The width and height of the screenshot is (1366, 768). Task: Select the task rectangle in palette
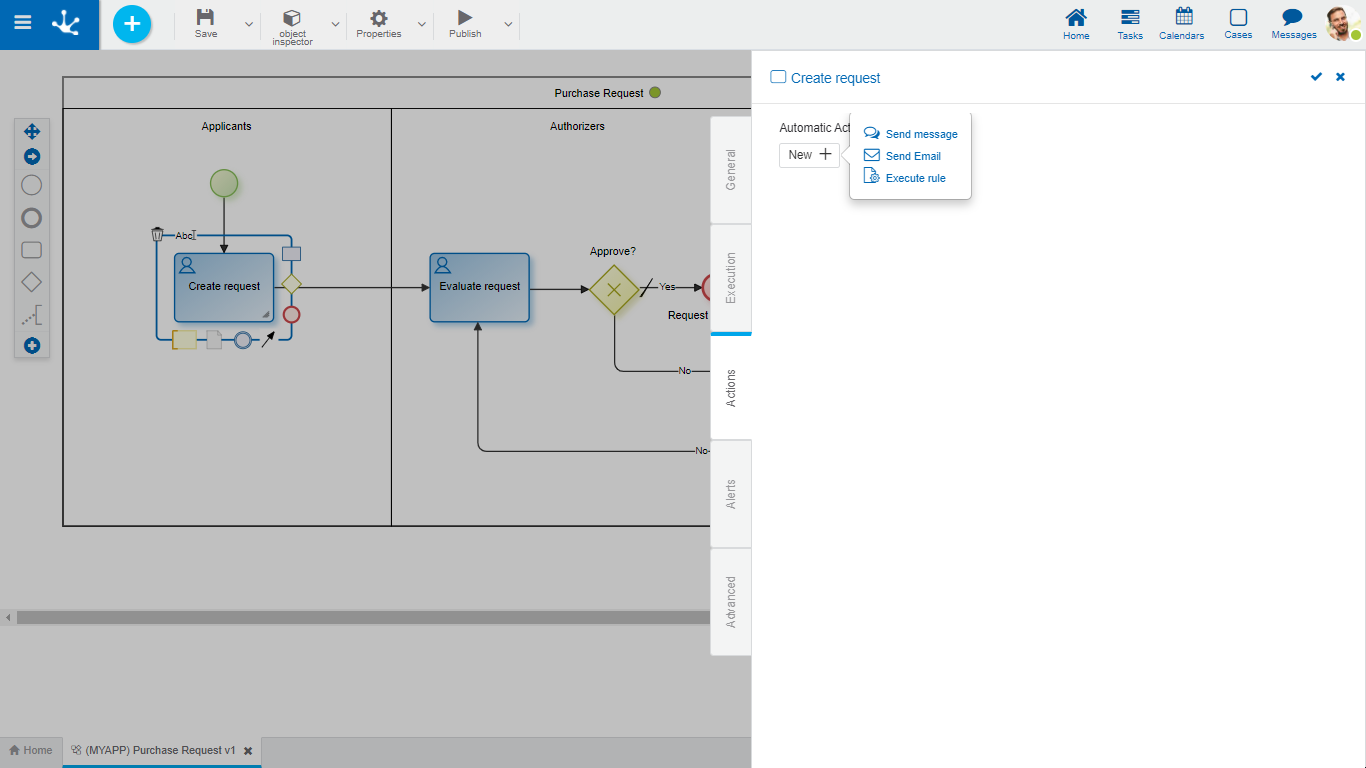32,250
